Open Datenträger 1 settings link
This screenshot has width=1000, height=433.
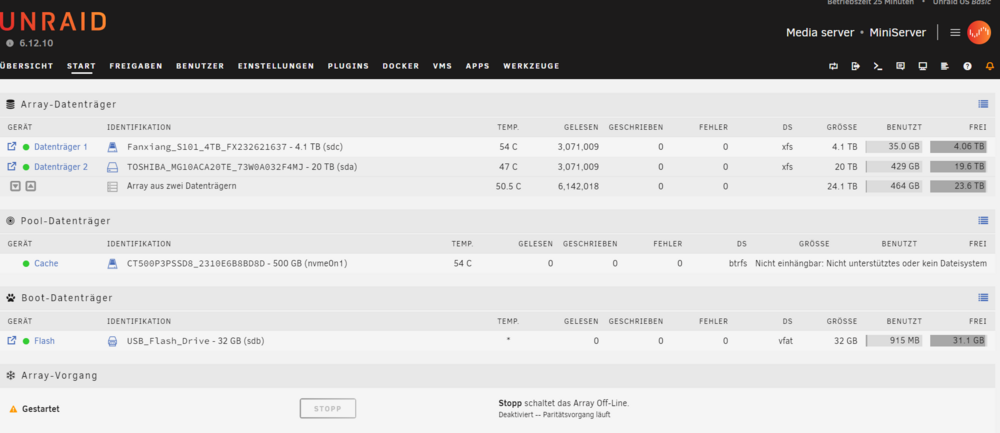click(61, 147)
